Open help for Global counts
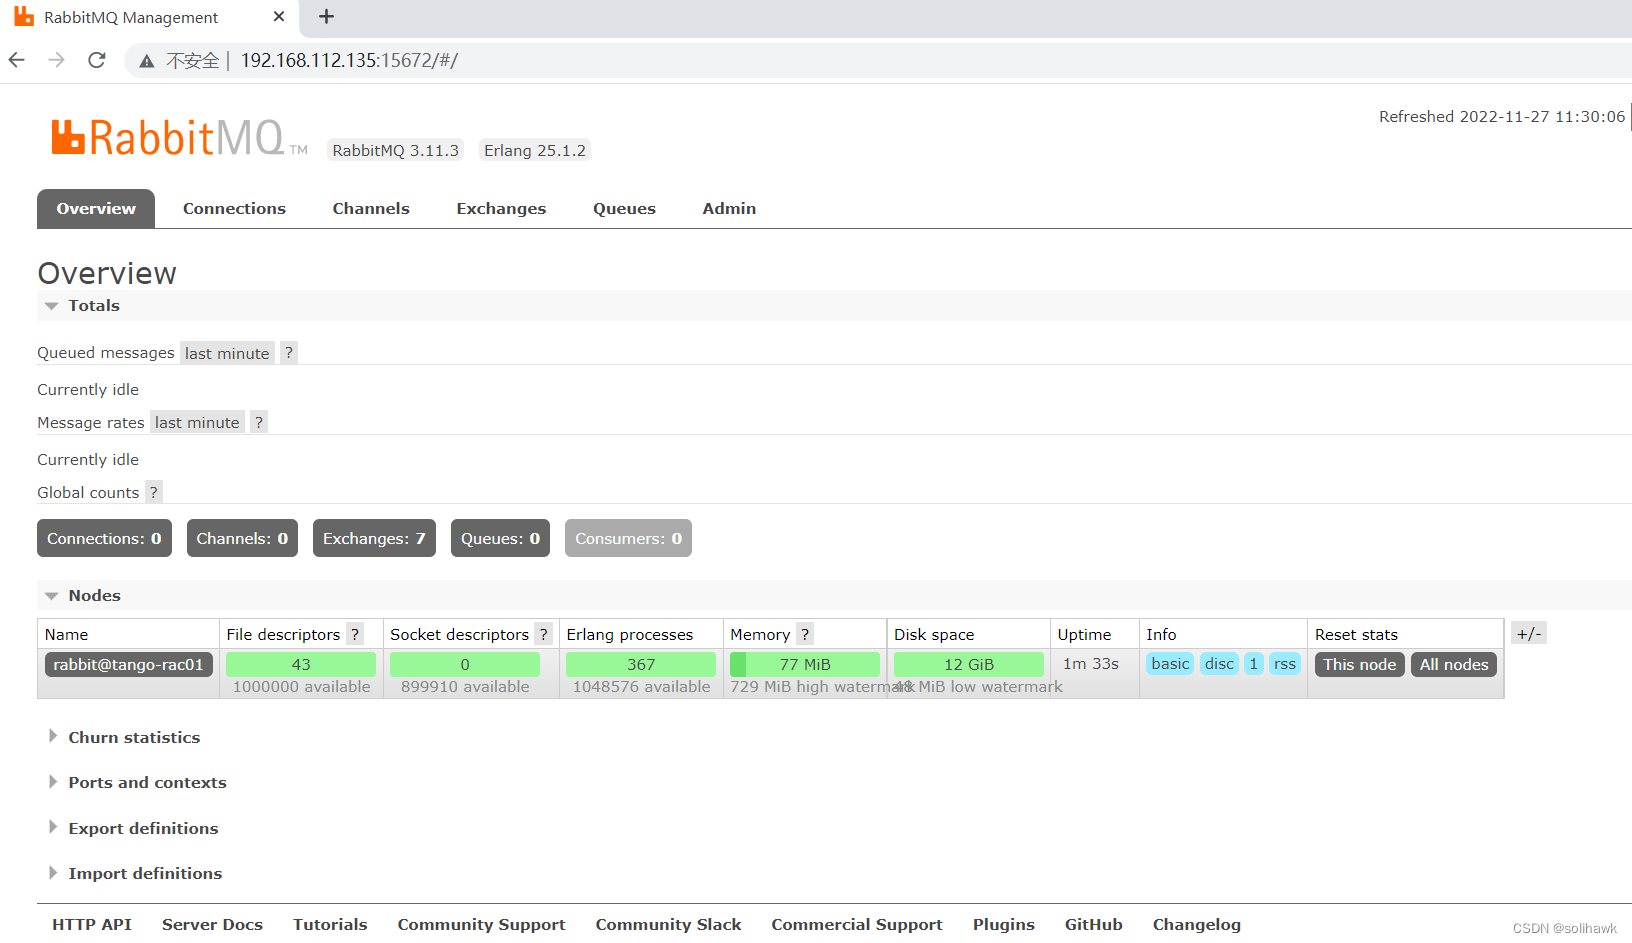Image resolution: width=1632 pixels, height=943 pixels. pos(153,492)
